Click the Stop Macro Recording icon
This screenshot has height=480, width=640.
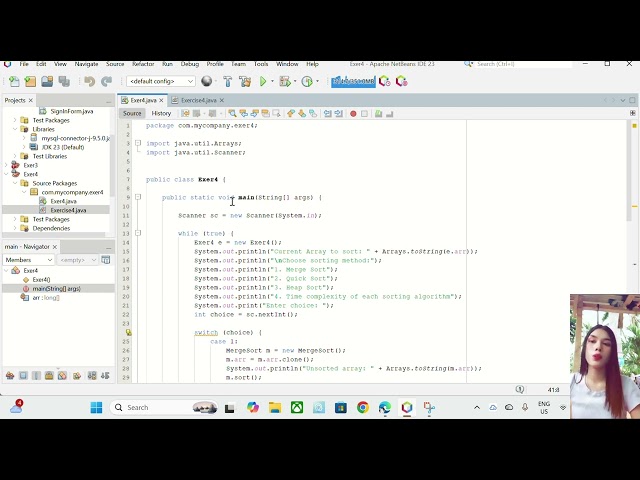tap(364, 113)
